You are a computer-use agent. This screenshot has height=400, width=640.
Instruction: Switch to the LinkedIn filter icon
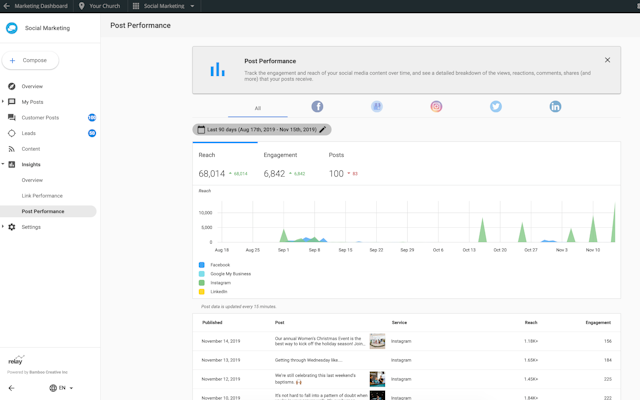pos(555,106)
